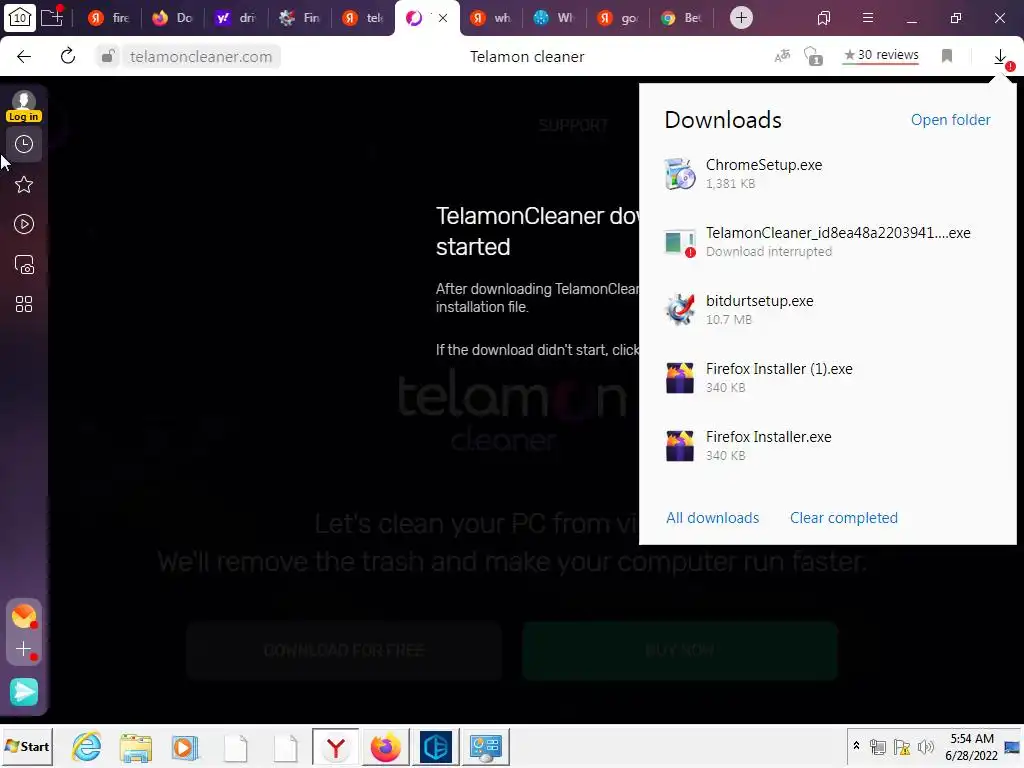This screenshot has height=768, width=1024.
Task: Open the bookmarks panel icon in title bar
Action: pos(824,18)
